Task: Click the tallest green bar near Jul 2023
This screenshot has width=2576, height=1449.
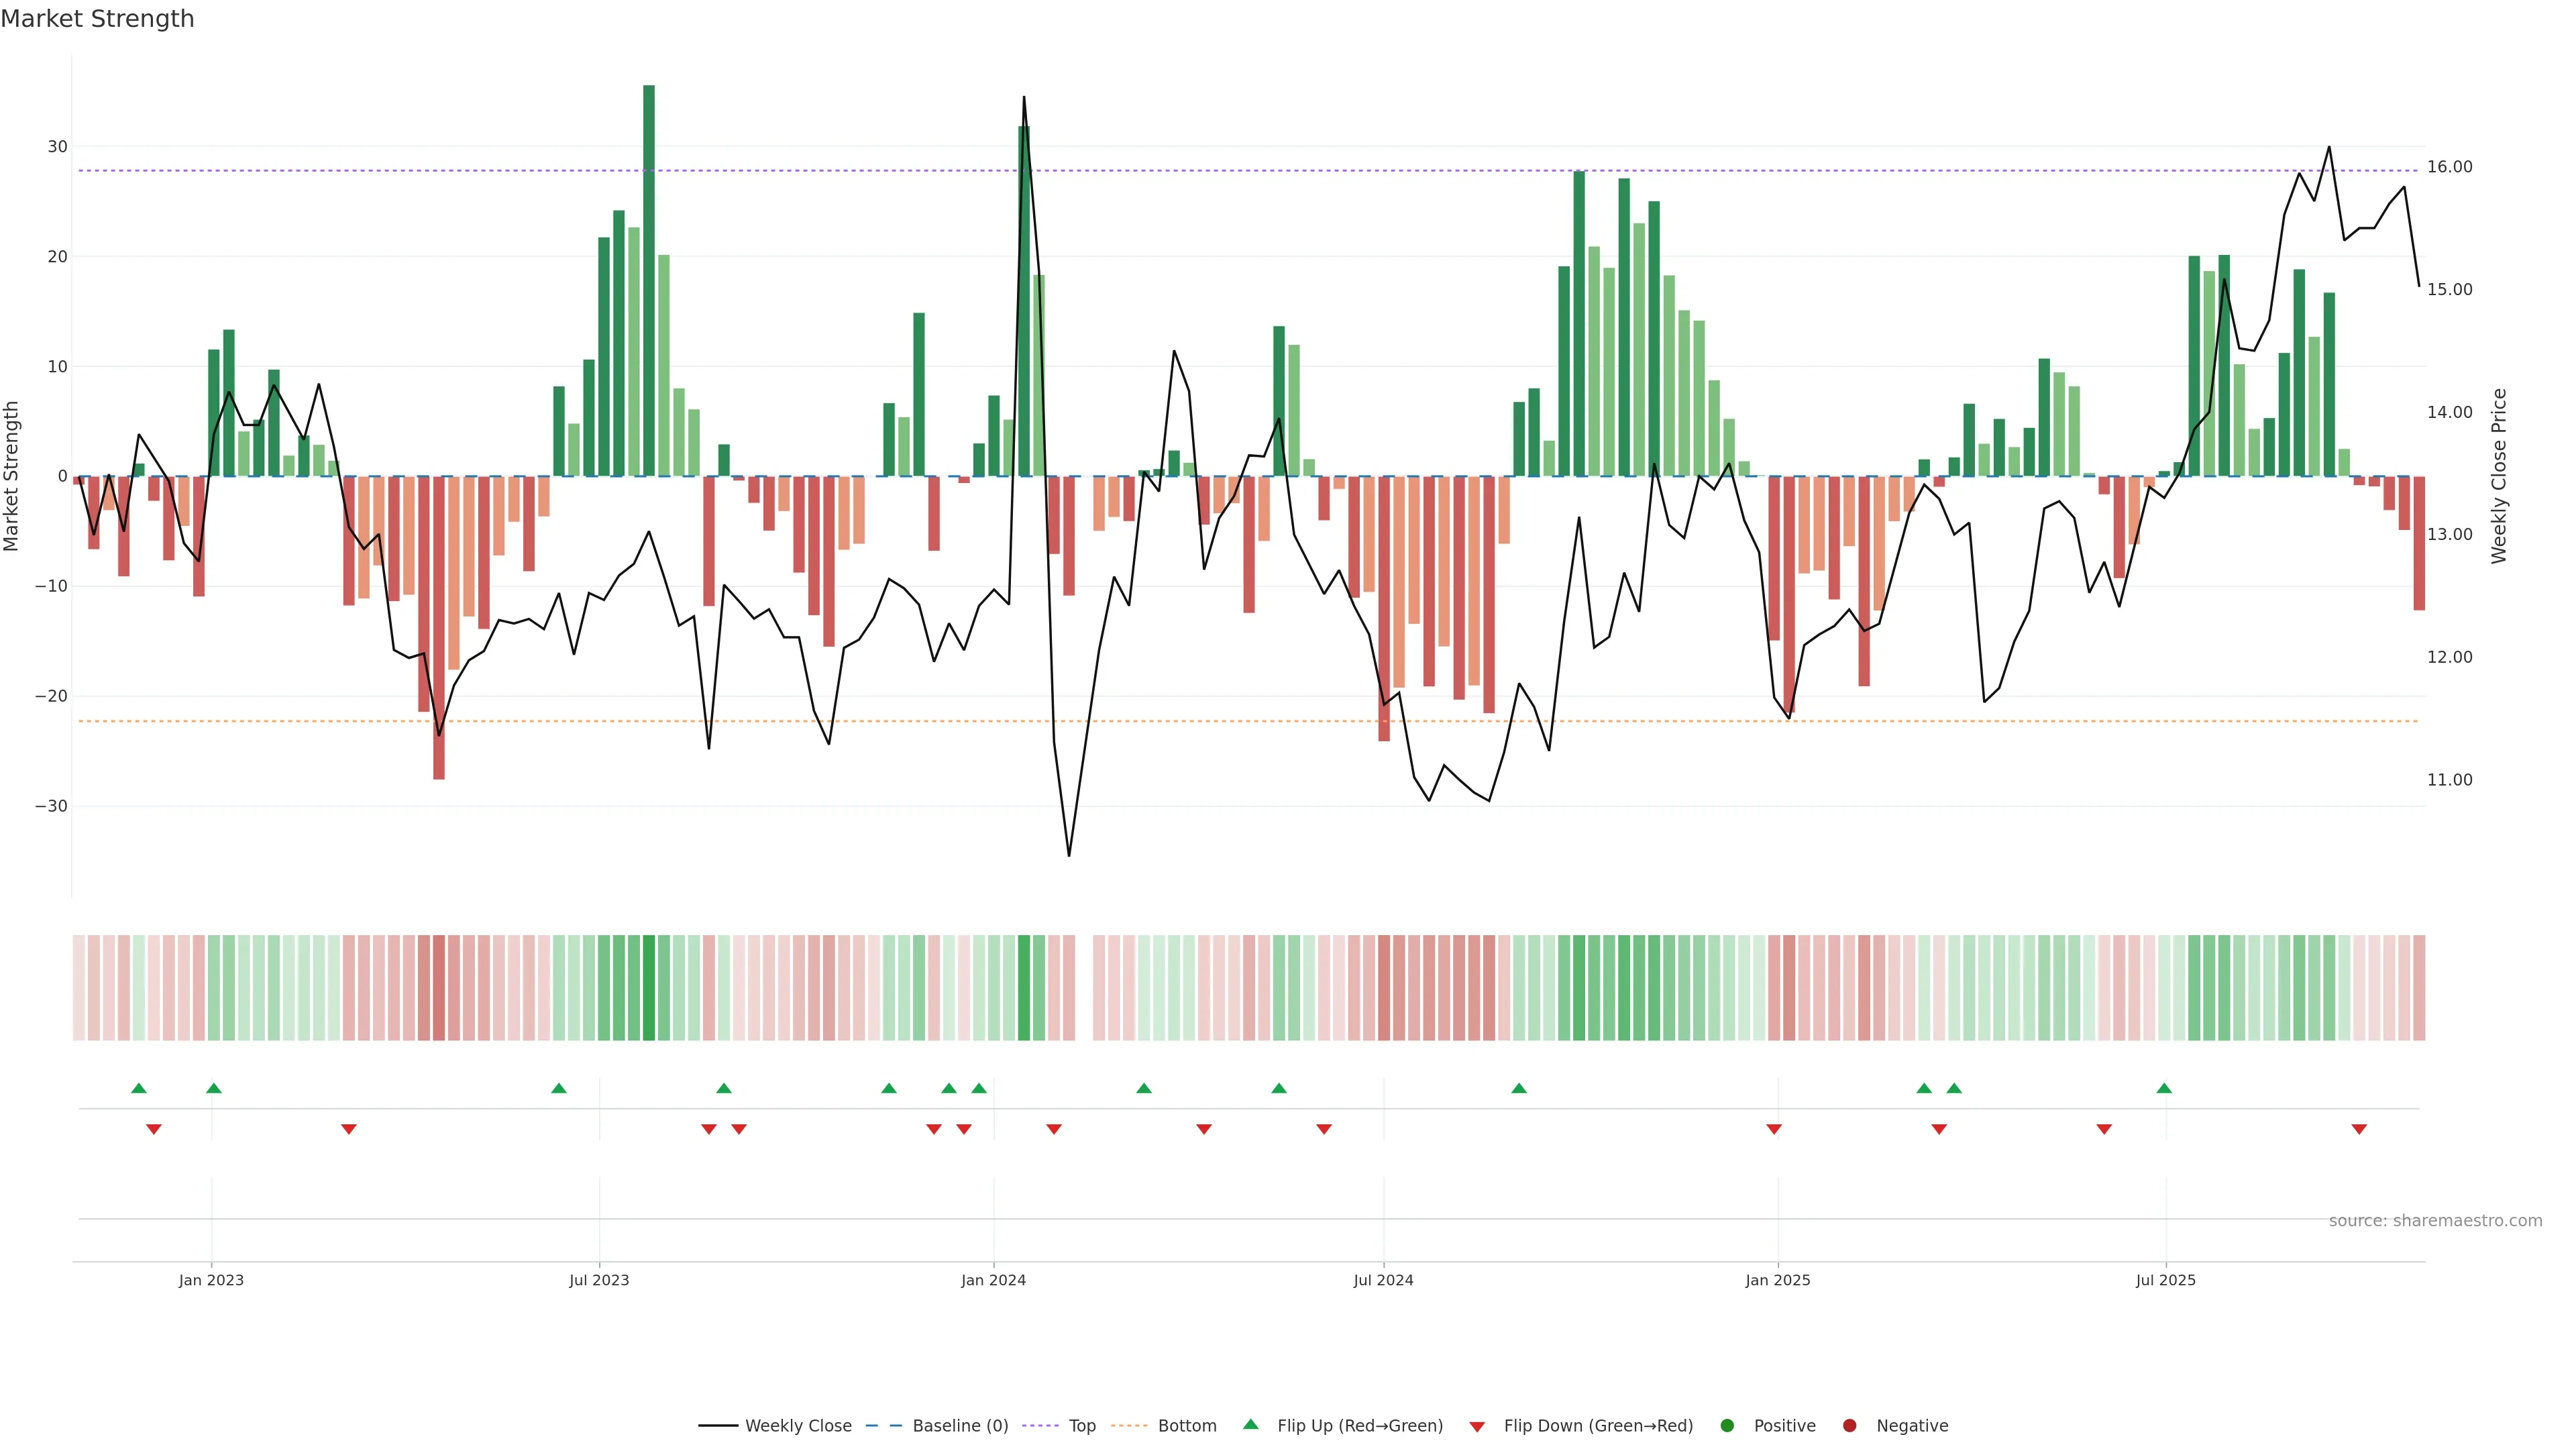Action: click(649, 280)
